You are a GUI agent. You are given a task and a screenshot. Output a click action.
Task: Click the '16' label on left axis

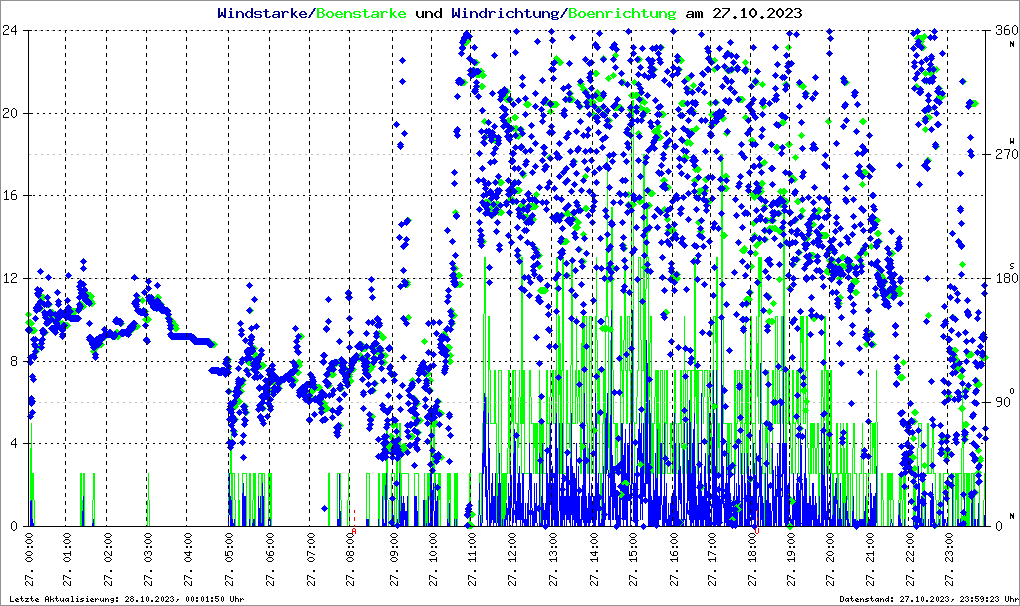point(12,196)
